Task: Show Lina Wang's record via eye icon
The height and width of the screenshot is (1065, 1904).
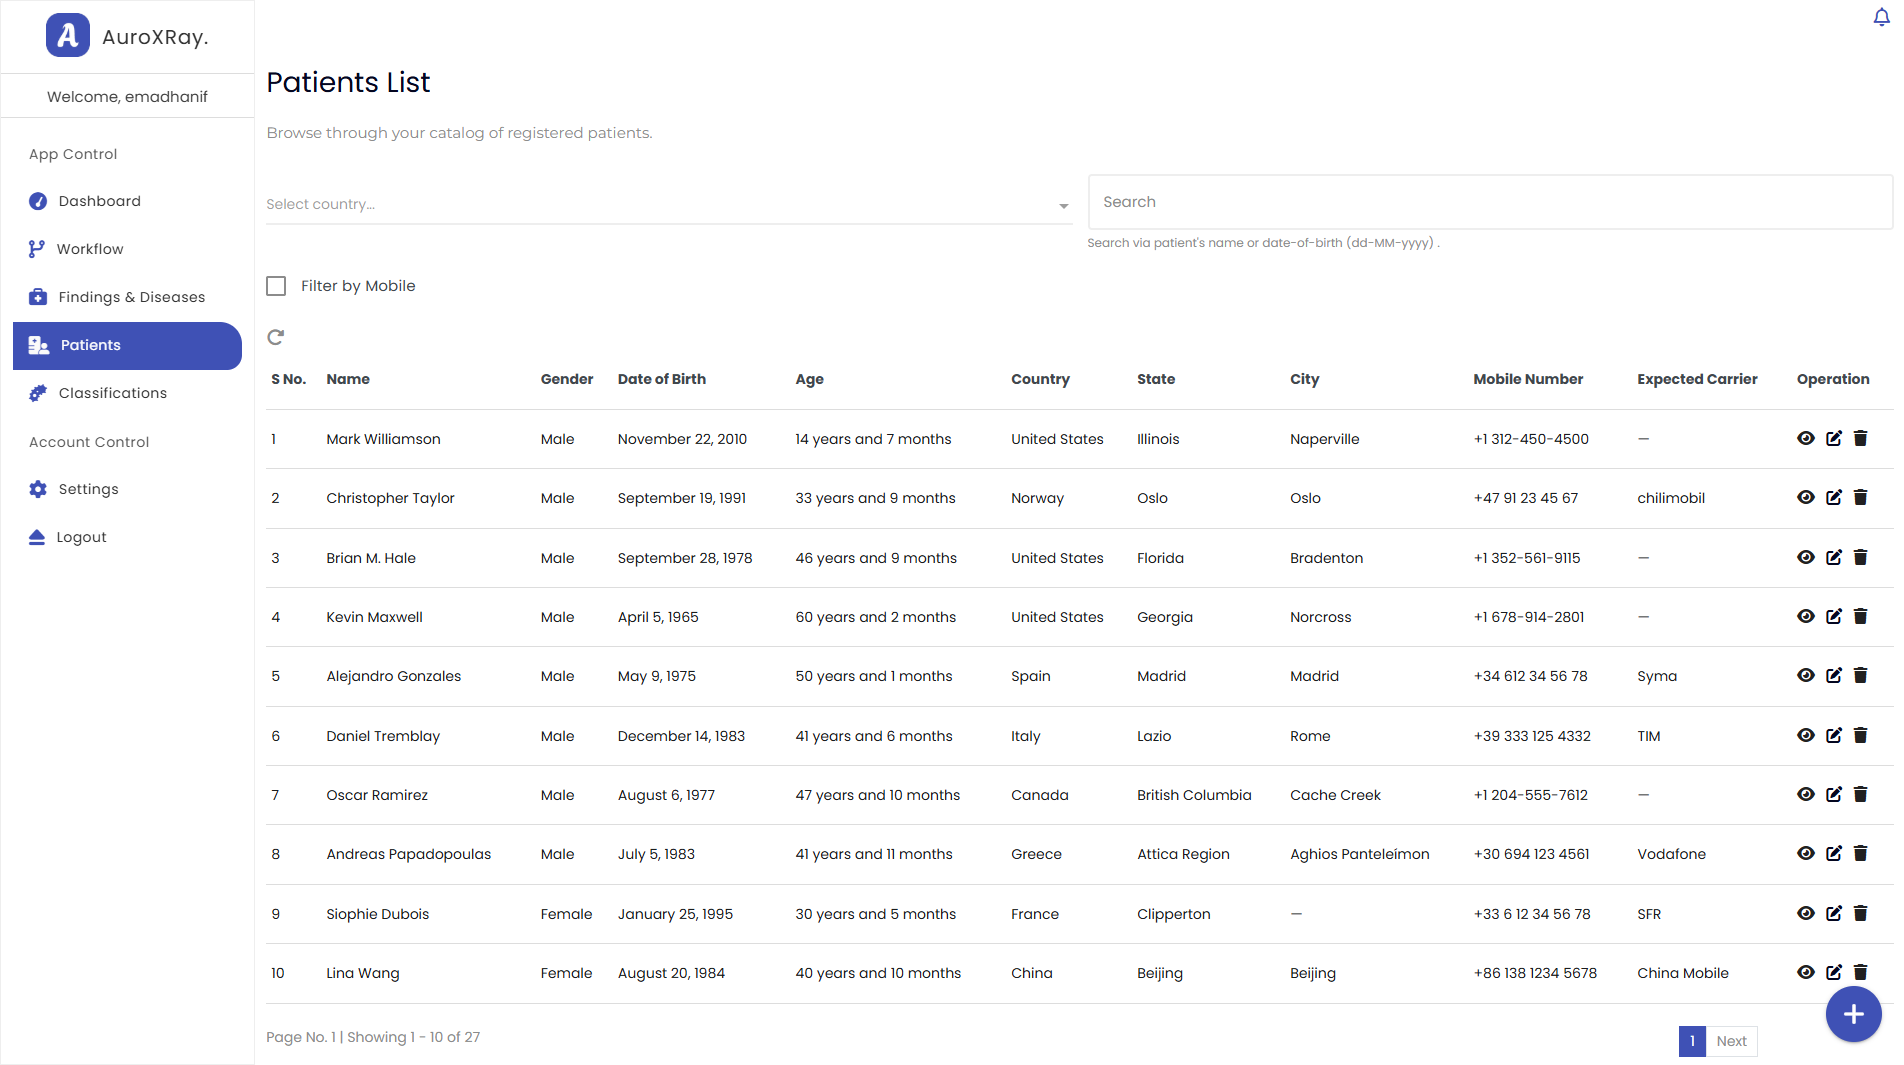Action: pyautogui.click(x=1806, y=972)
